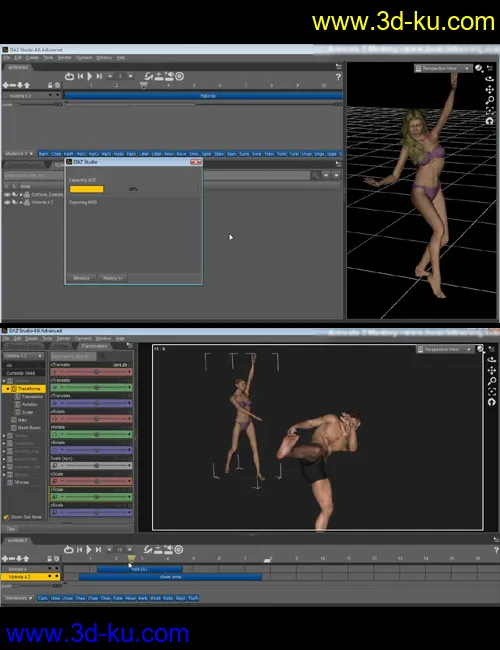Click target circle icon in lower aniMate2 toolbar

click(x=179, y=550)
